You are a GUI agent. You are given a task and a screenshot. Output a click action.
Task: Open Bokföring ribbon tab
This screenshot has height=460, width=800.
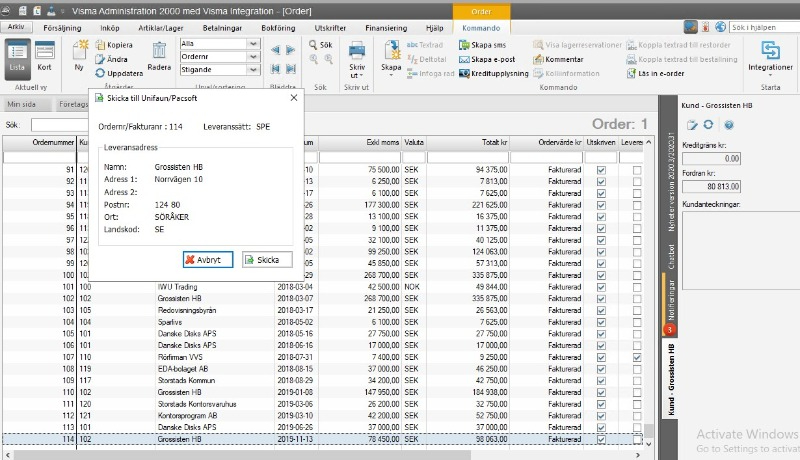pos(278,28)
